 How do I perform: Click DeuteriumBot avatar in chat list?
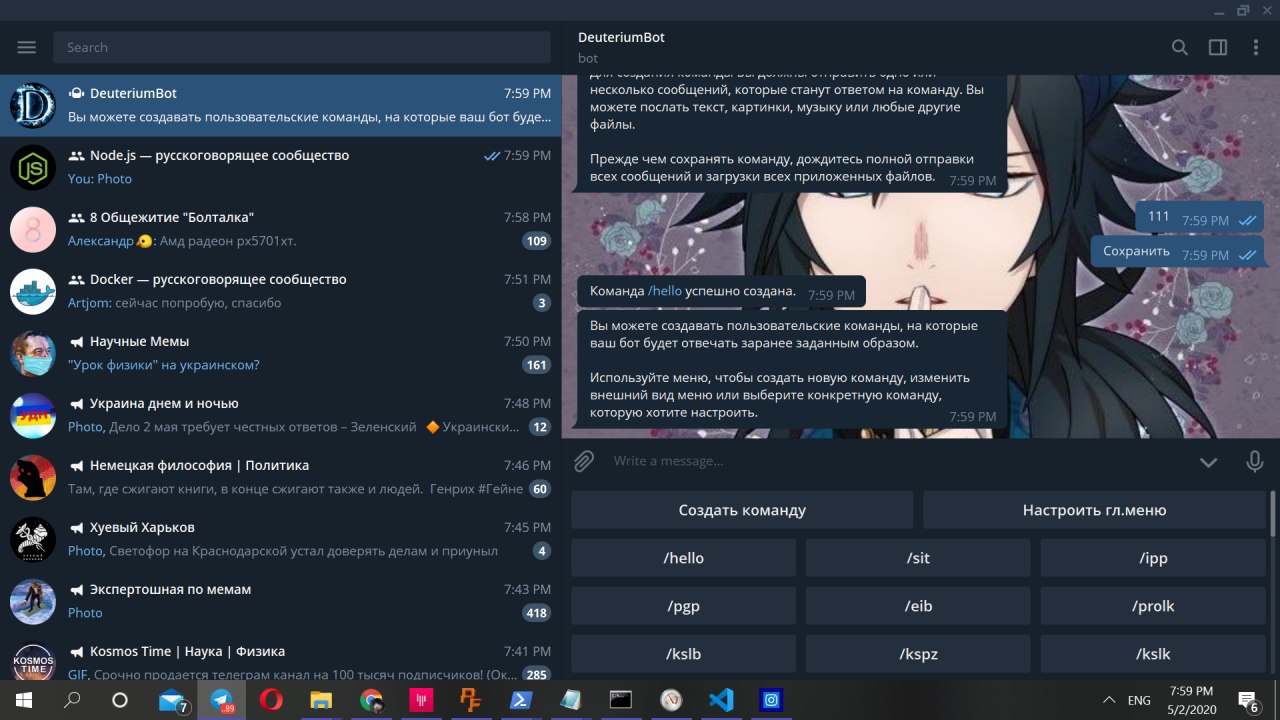pyautogui.click(x=33, y=106)
